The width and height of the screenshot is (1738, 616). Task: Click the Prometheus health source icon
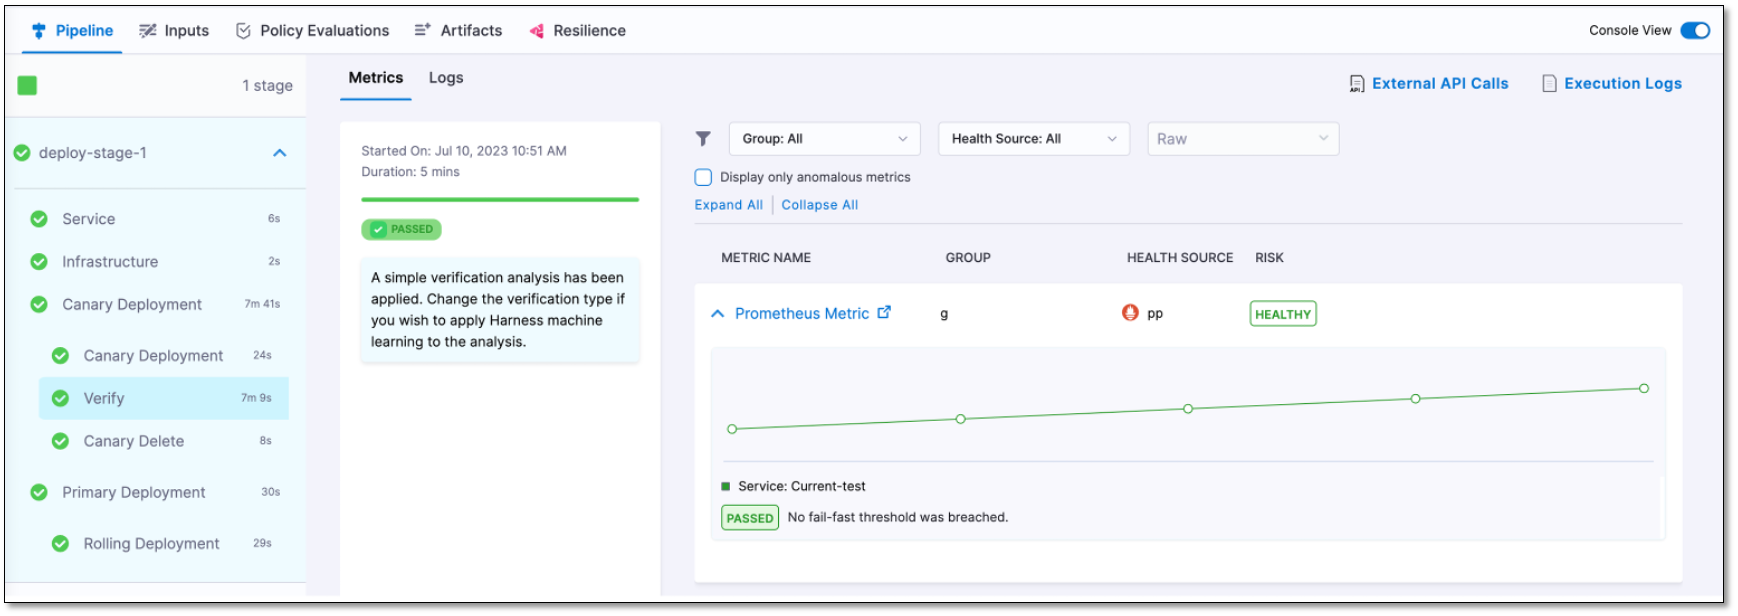coord(1130,313)
